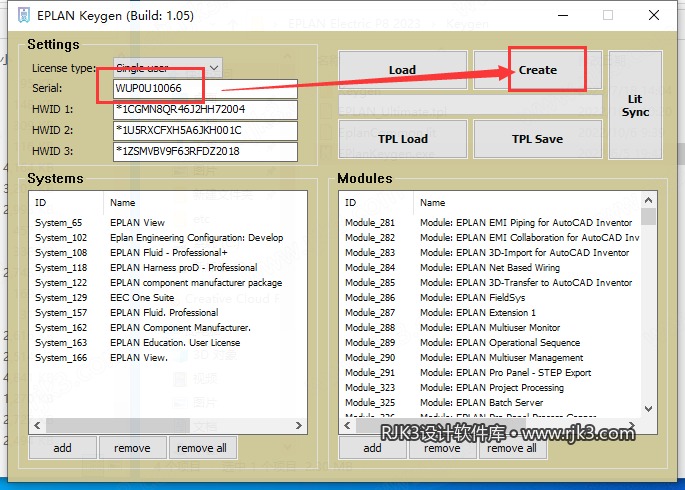Image resolution: width=685 pixels, height=490 pixels.
Task: Click the Load button
Action: click(x=402, y=70)
